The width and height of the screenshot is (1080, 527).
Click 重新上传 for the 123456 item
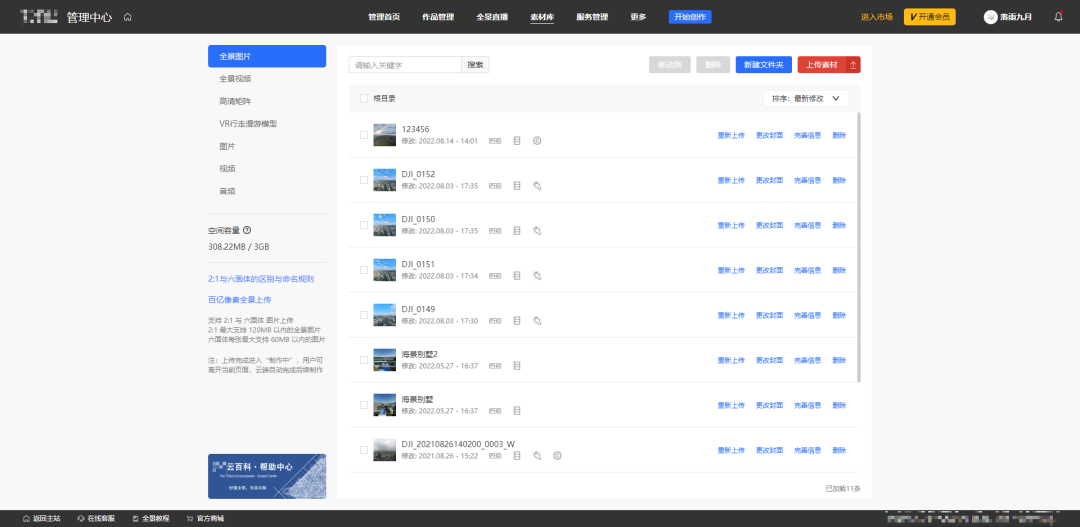click(x=731, y=135)
